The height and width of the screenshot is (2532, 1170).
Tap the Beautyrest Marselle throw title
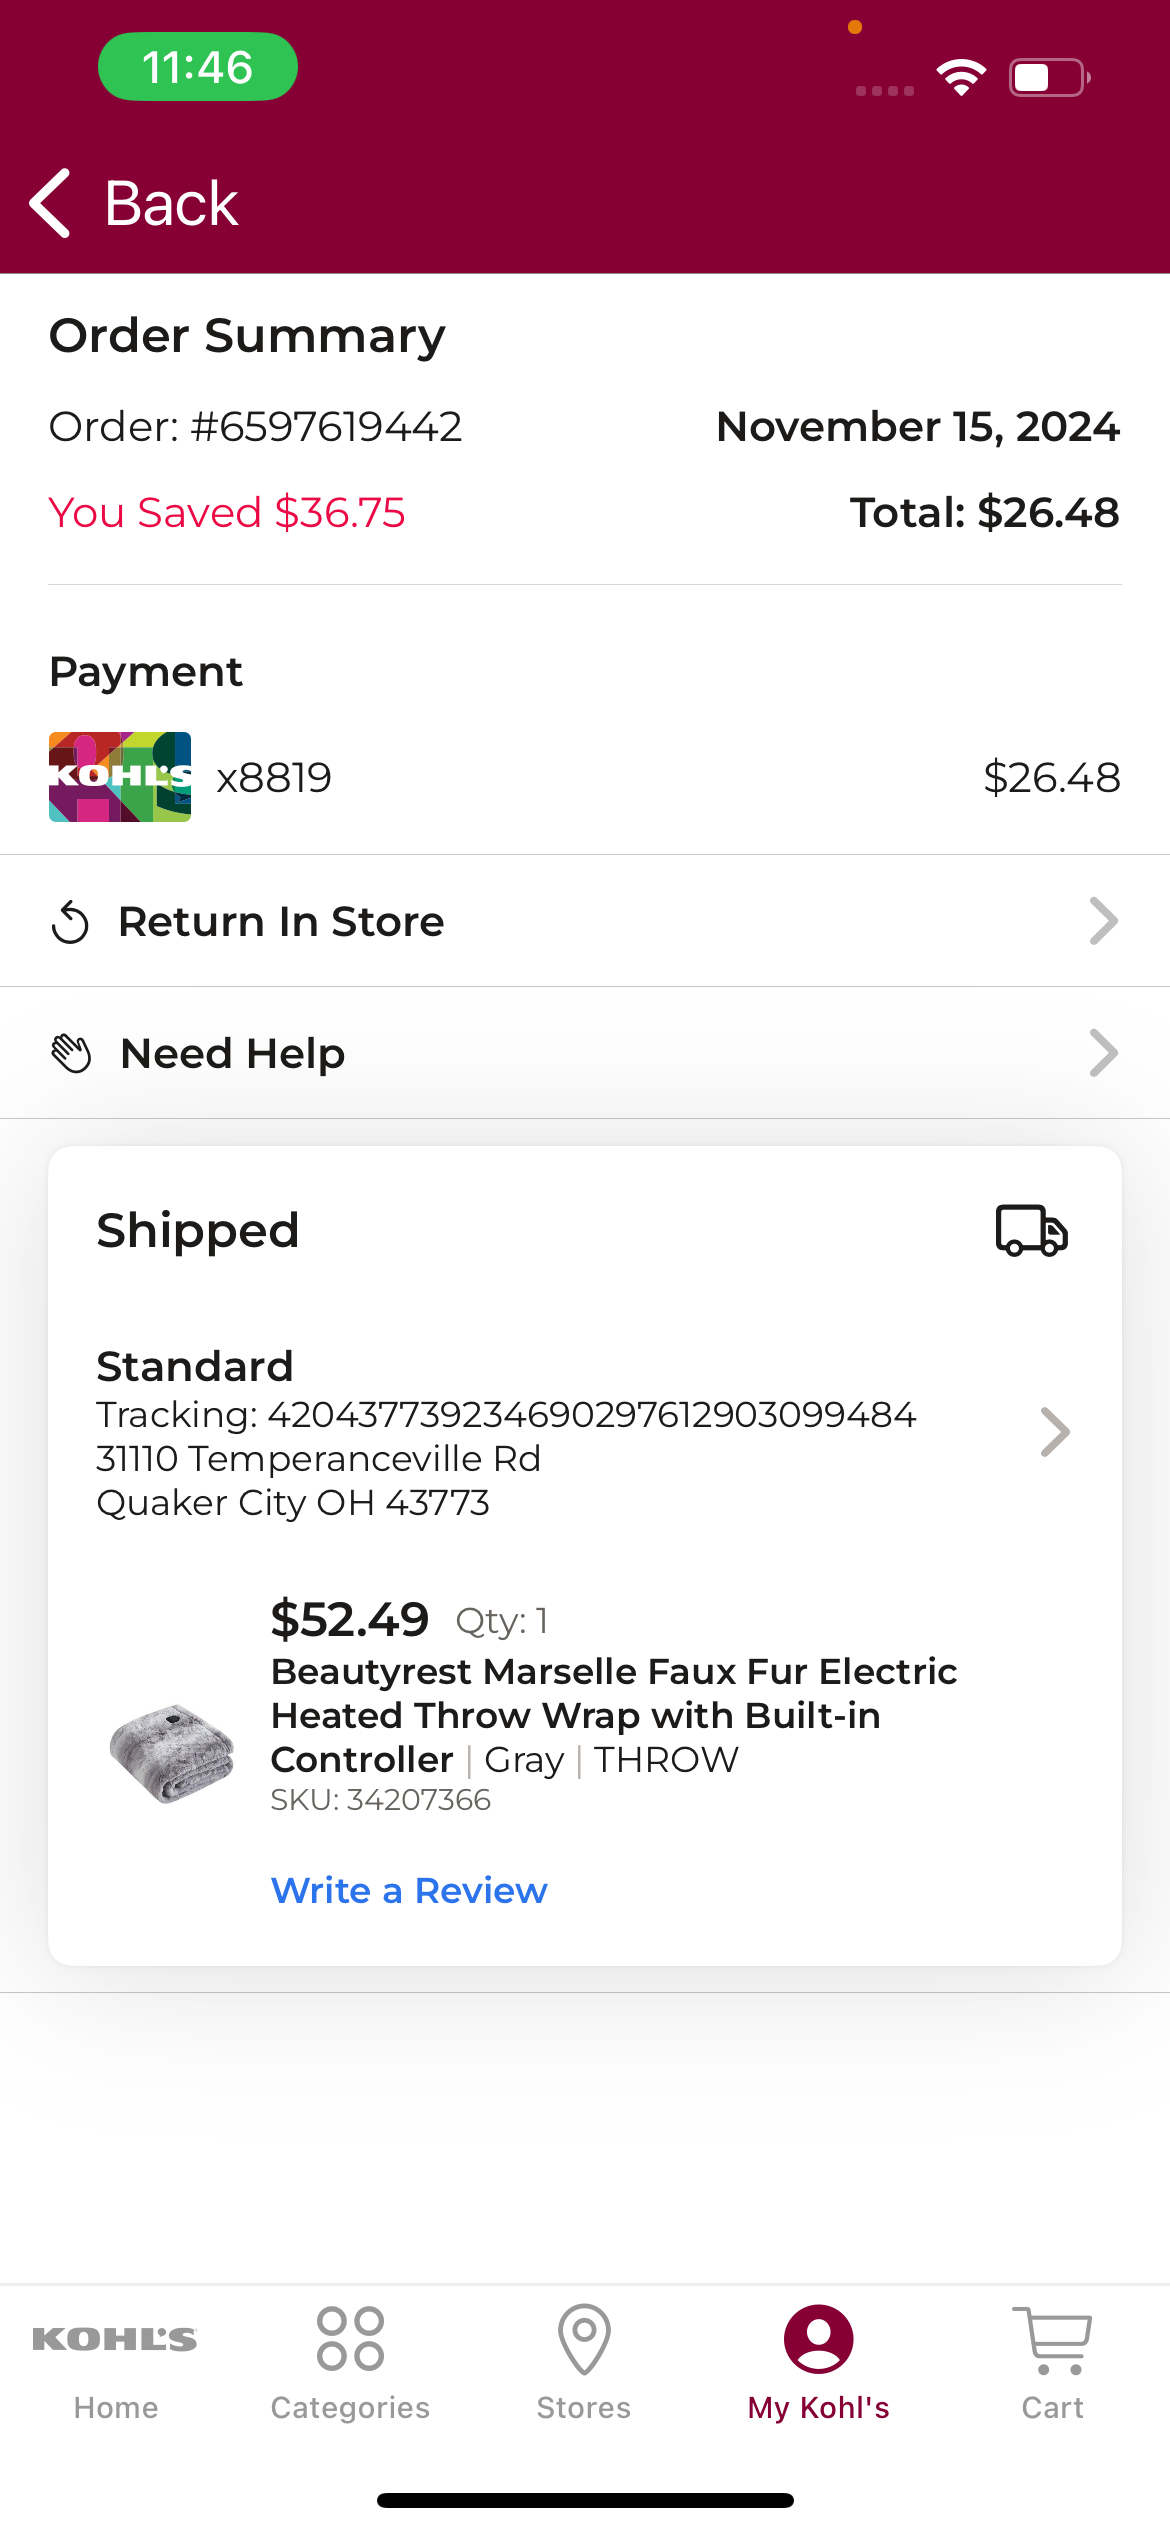pyautogui.click(x=614, y=1715)
